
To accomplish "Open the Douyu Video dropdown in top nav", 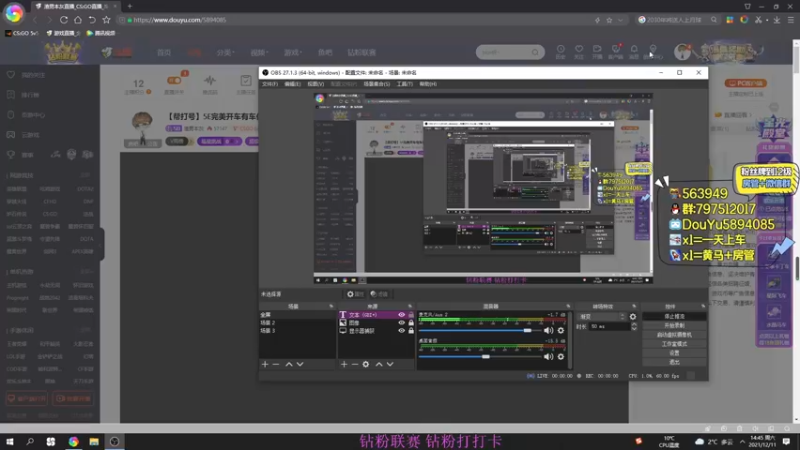I will [x=259, y=53].
